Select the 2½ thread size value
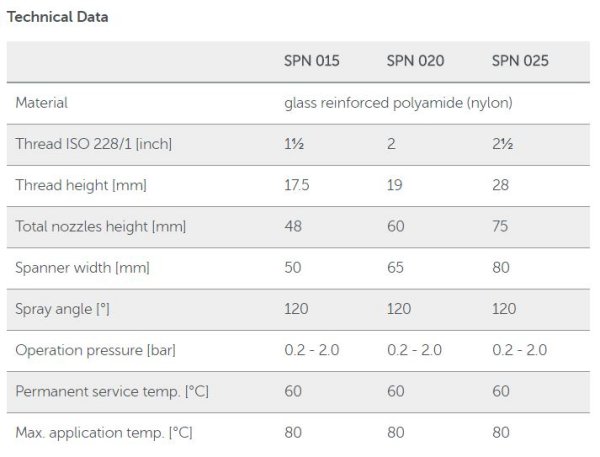The height and width of the screenshot is (457, 600). click(502, 144)
